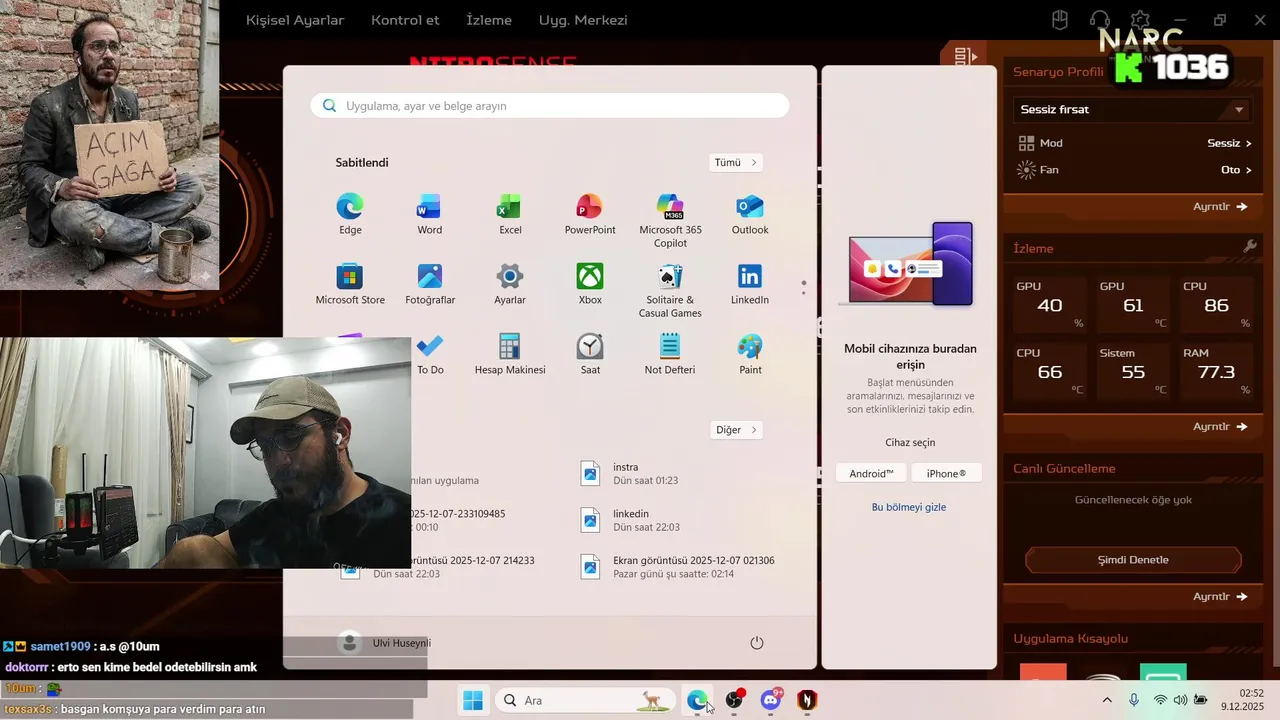Open Discord from the taskbar
1280x720 pixels.
coord(771,700)
